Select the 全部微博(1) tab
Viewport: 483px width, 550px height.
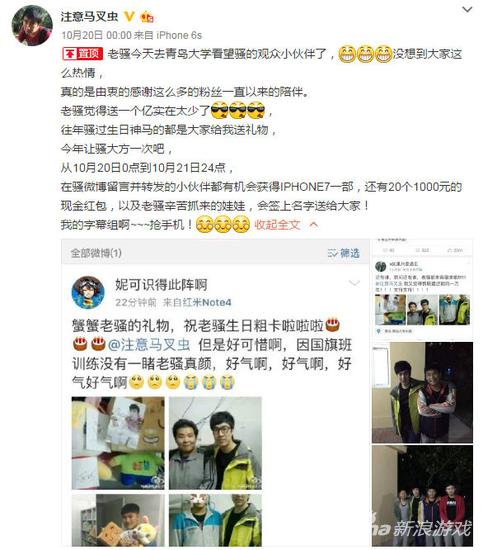click(96, 253)
